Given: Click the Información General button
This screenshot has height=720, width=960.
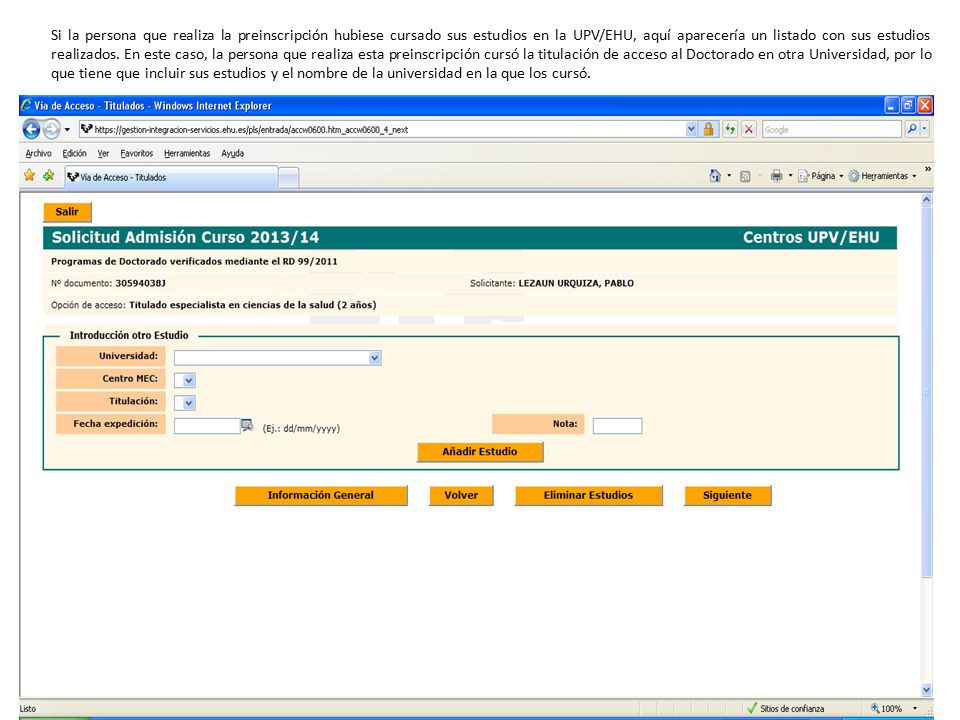Looking at the screenshot, I should (321, 495).
